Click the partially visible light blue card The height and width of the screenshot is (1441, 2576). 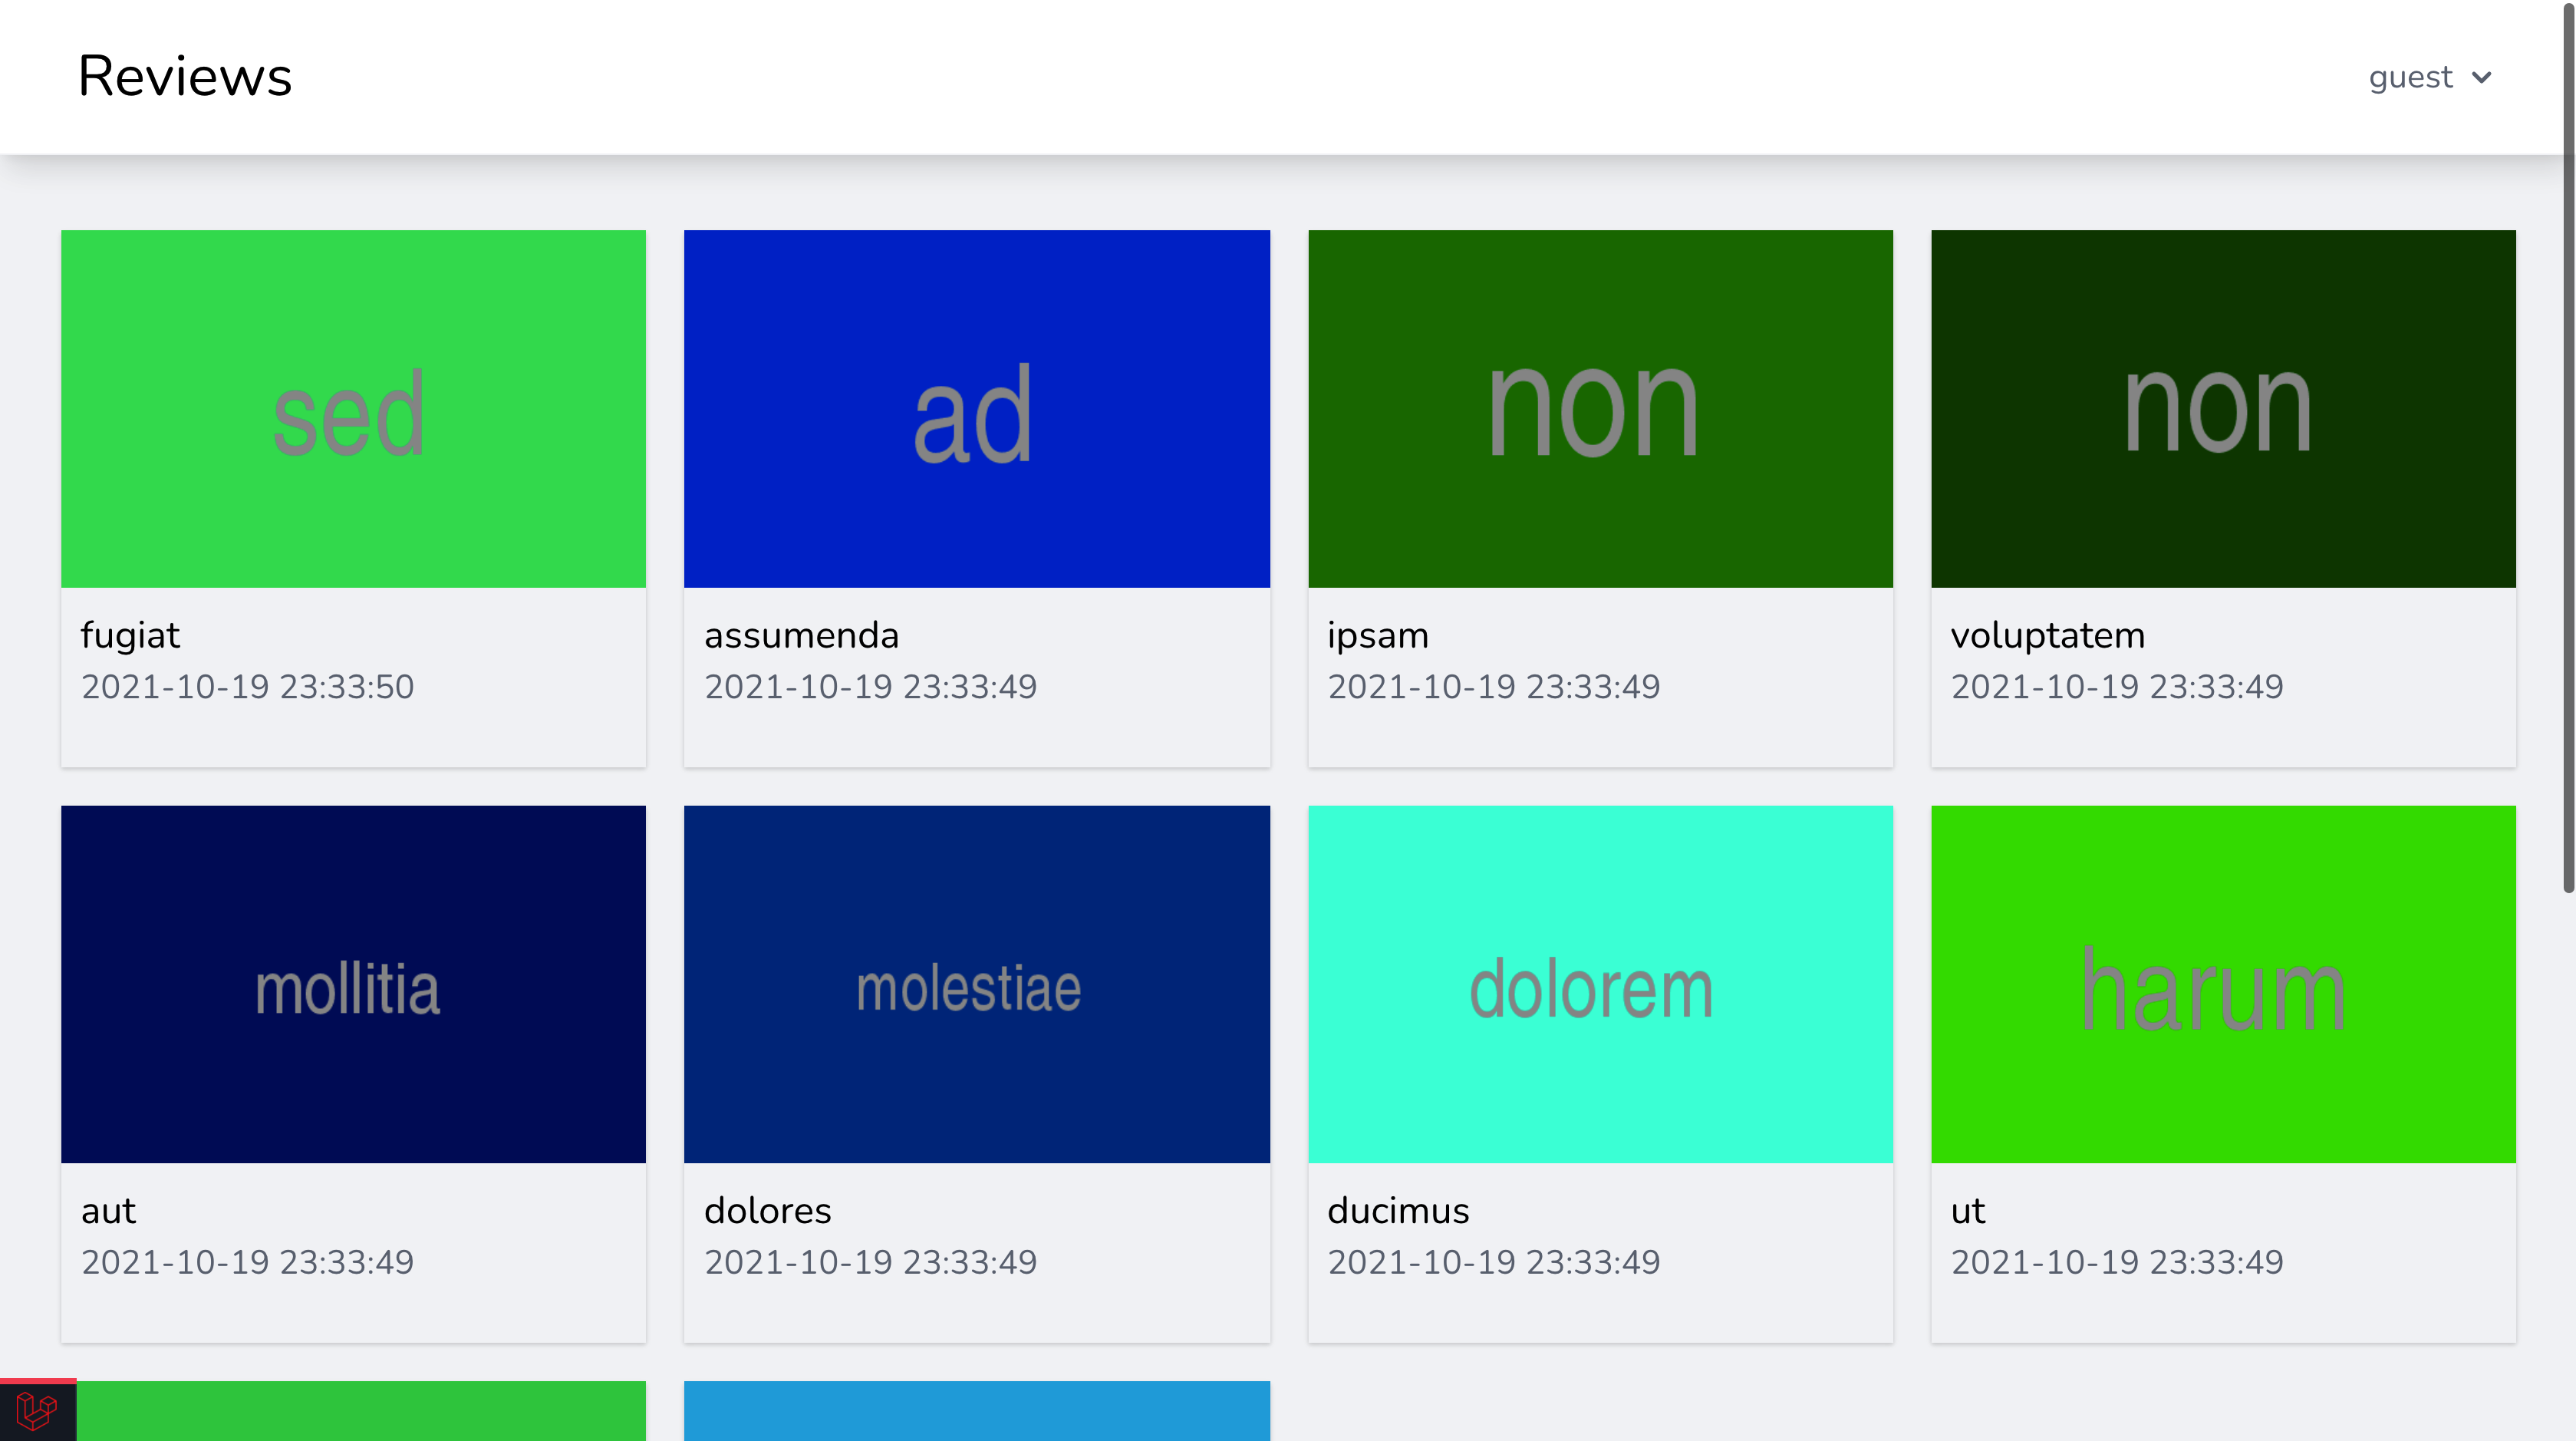click(x=976, y=1411)
